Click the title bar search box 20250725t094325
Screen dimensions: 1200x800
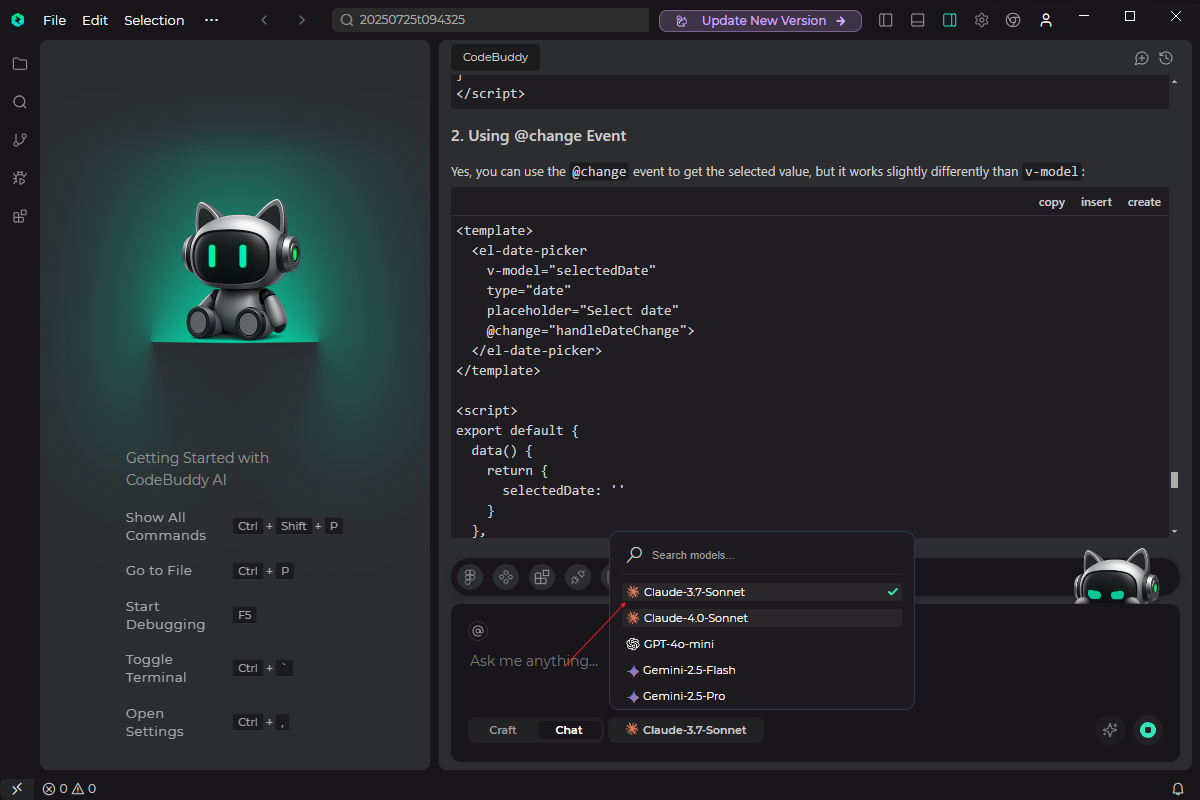(491, 20)
